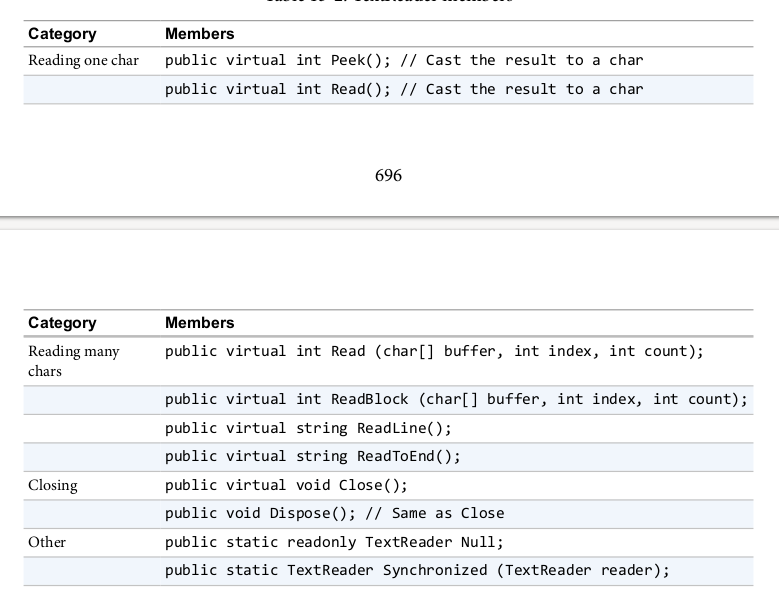Click the ReadBlock method declaration
The height and width of the screenshot is (604, 779).
456,400
